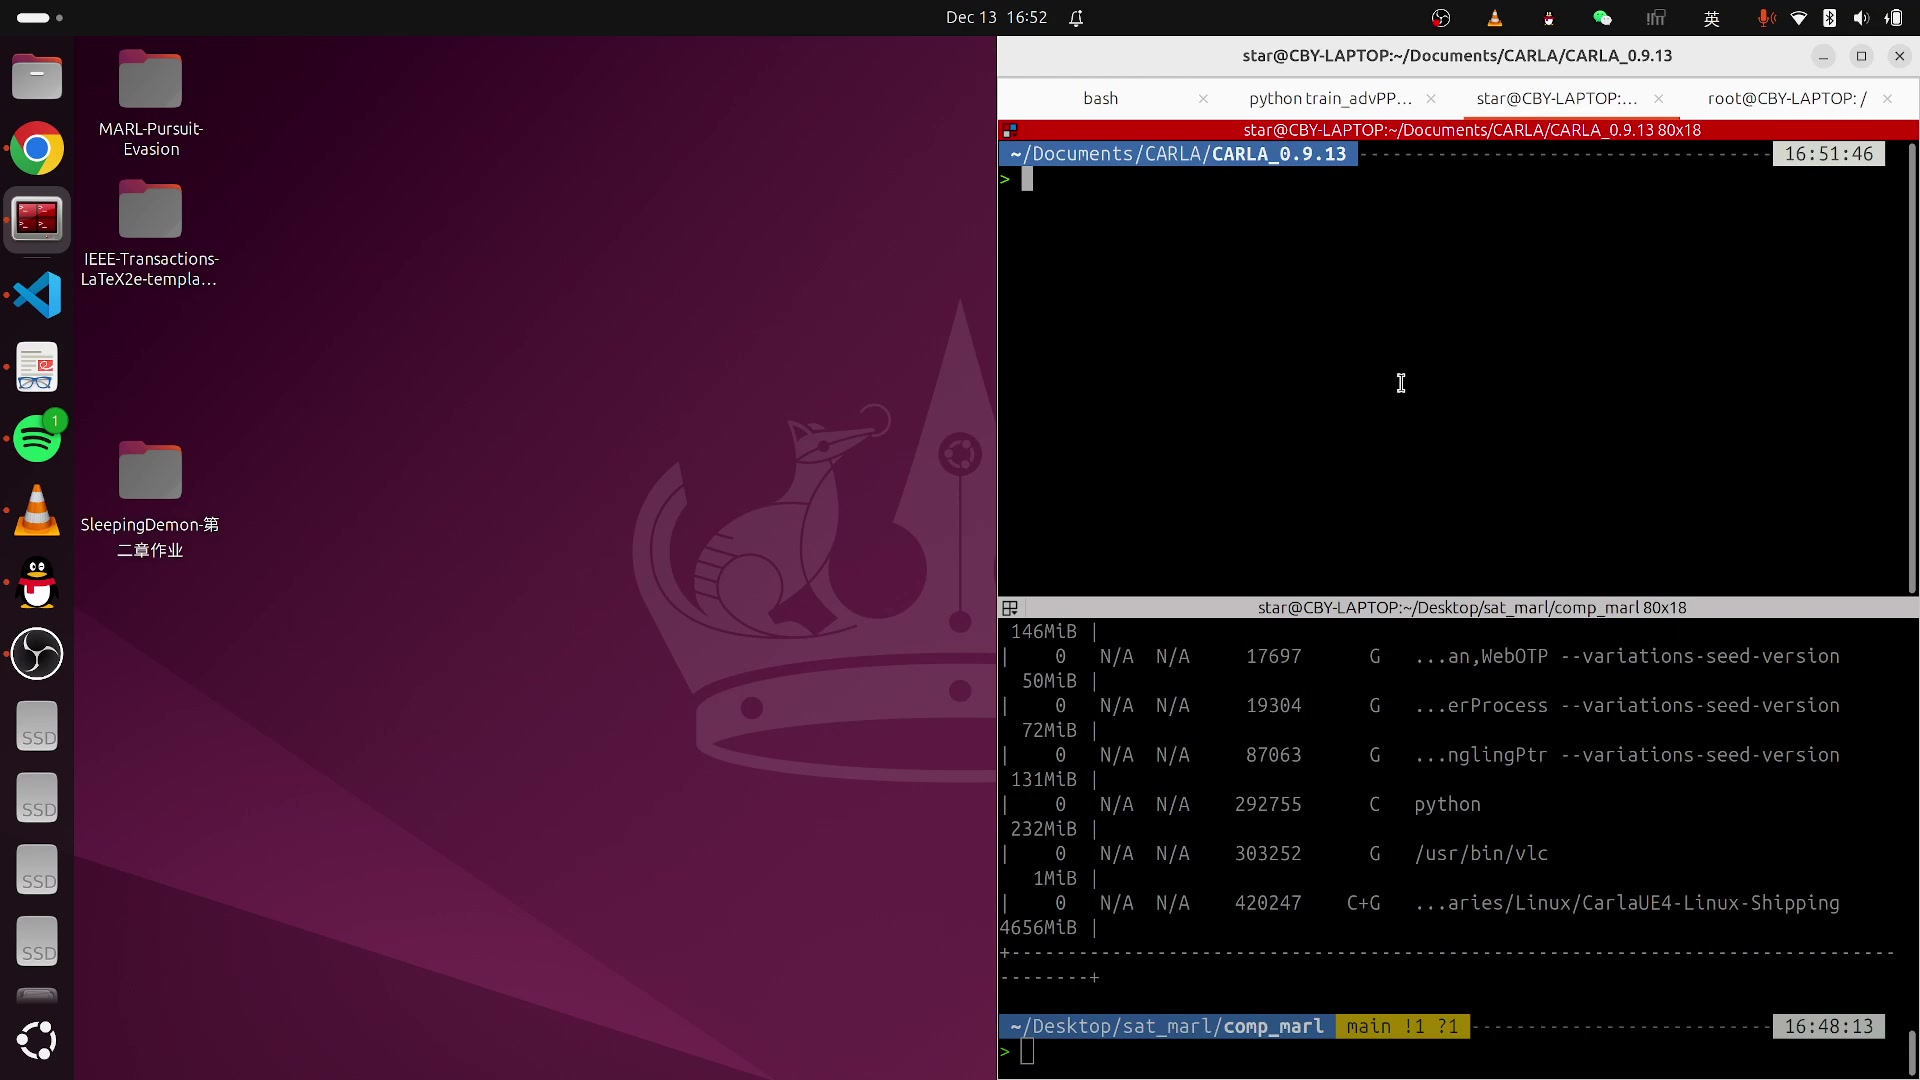Screen dimensions: 1920x1080
Task: Click the VLC cone dock icon
Action: click(x=37, y=511)
